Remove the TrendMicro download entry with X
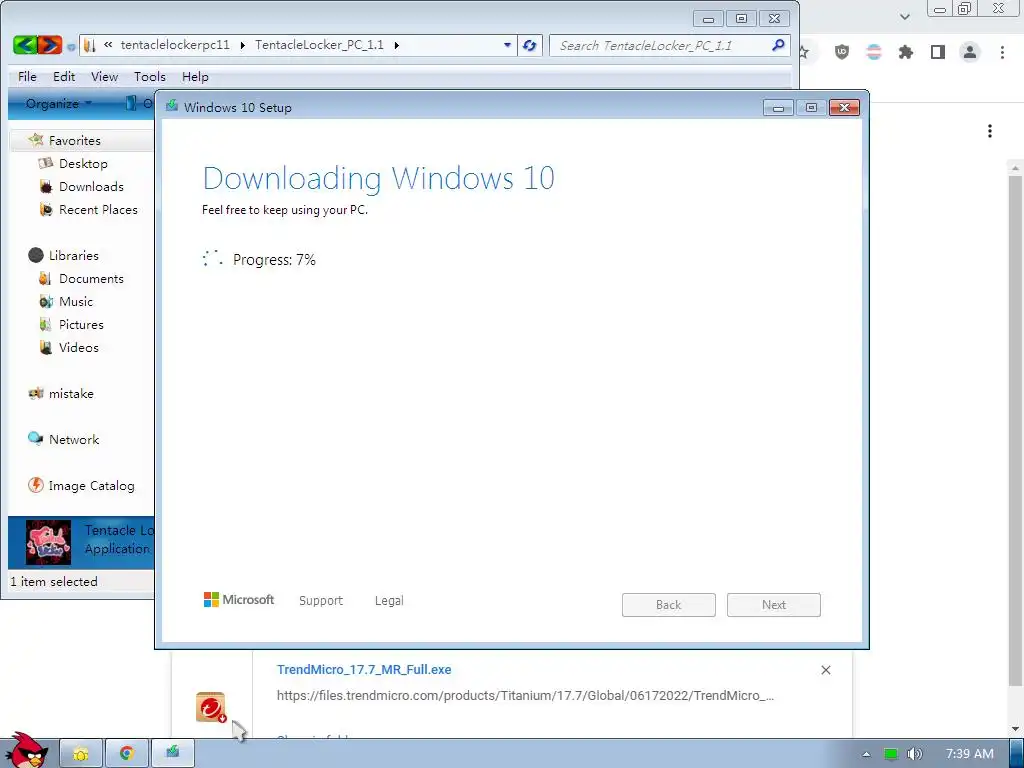Image resolution: width=1024 pixels, height=768 pixels. (825, 670)
